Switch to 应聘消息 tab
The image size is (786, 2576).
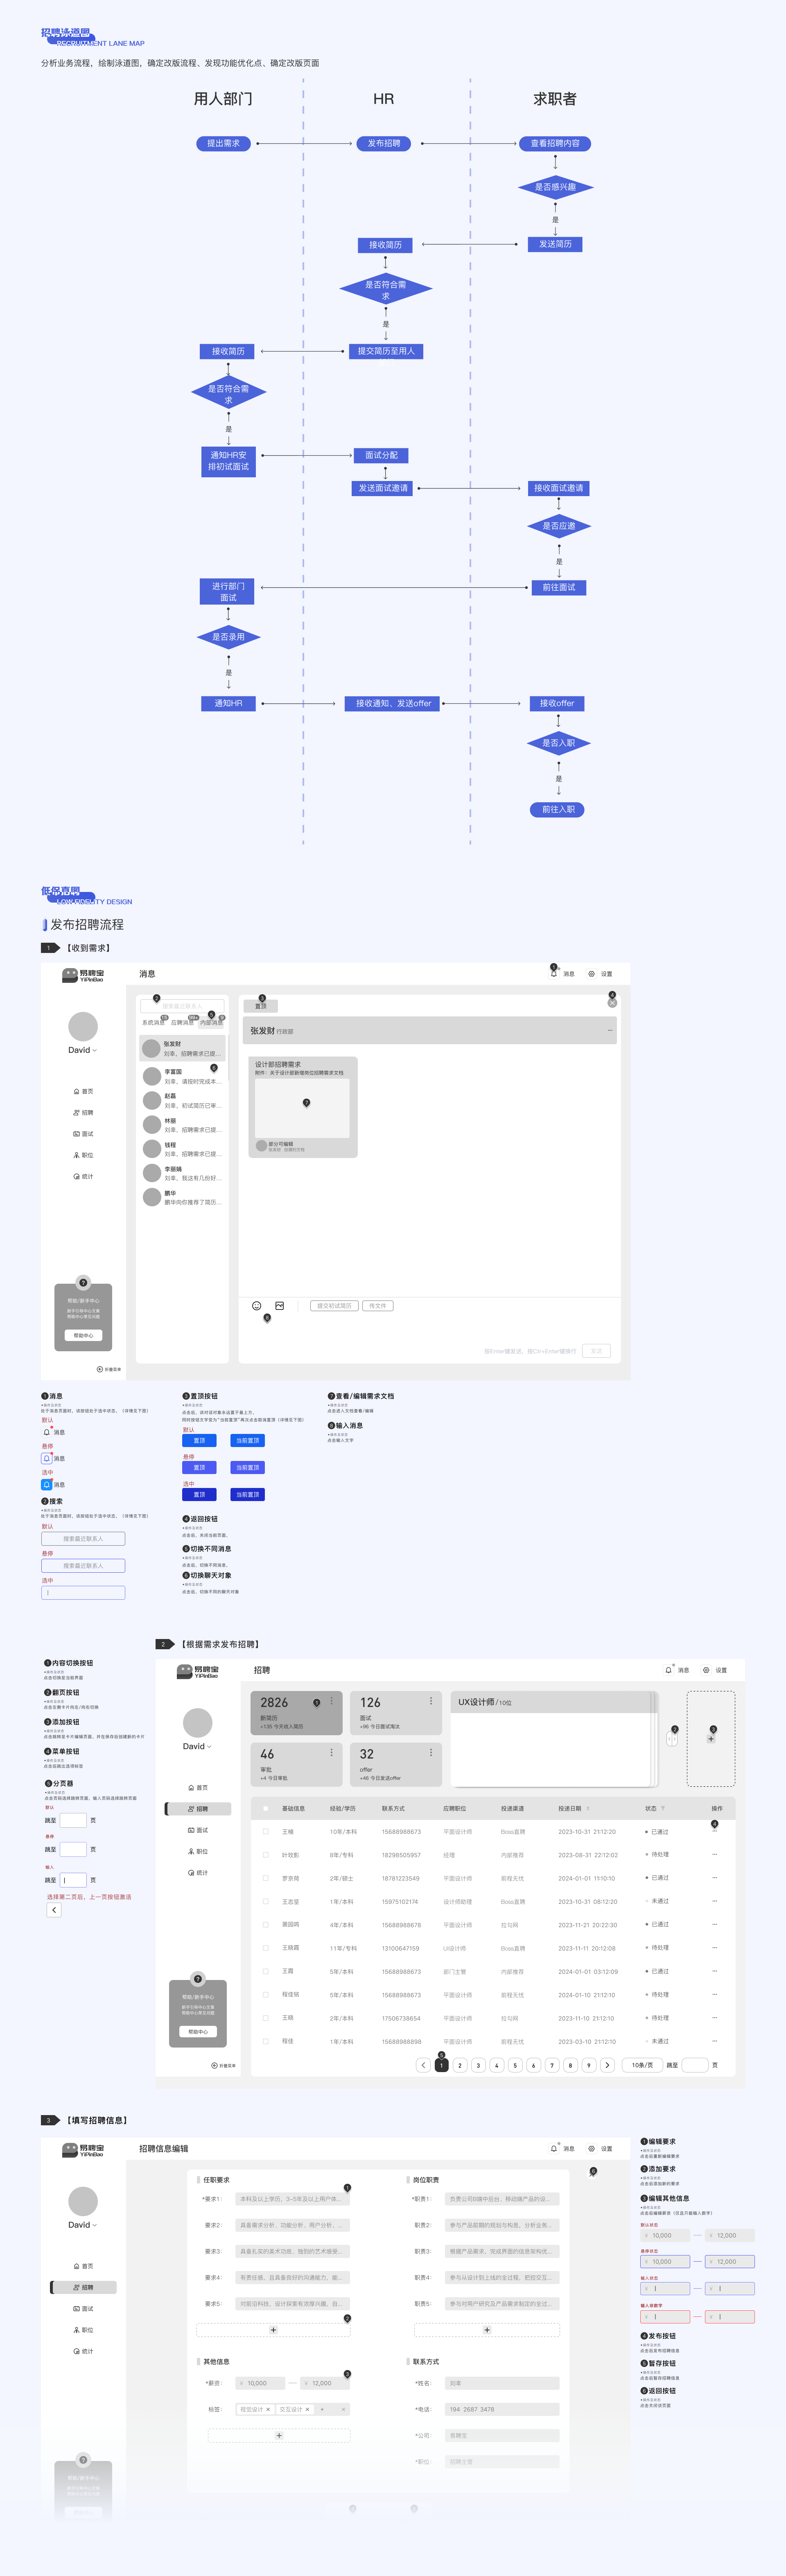coord(183,1022)
